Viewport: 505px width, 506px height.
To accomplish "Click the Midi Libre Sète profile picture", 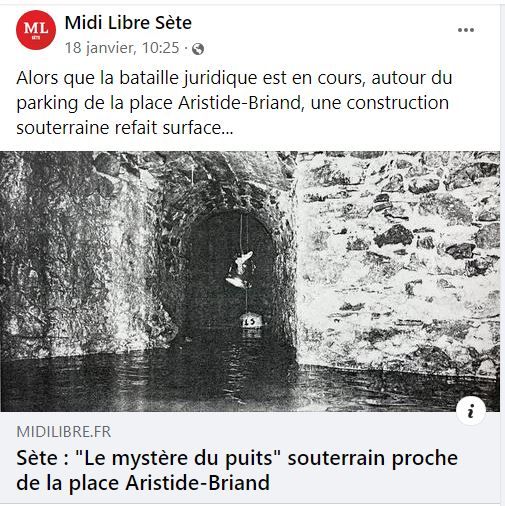I will (36, 30).
